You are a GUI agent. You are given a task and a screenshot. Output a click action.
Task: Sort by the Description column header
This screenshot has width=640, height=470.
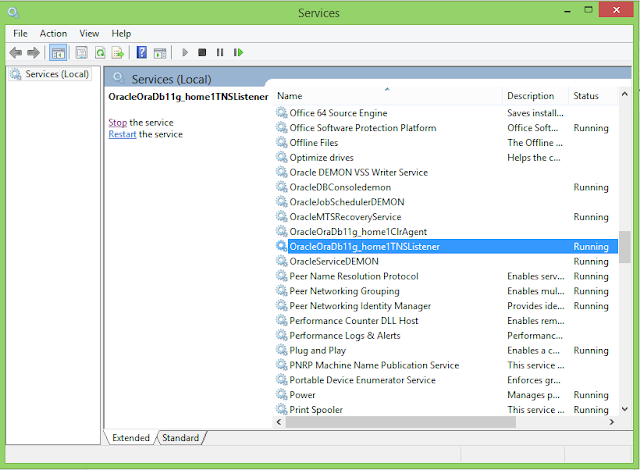[535, 96]
